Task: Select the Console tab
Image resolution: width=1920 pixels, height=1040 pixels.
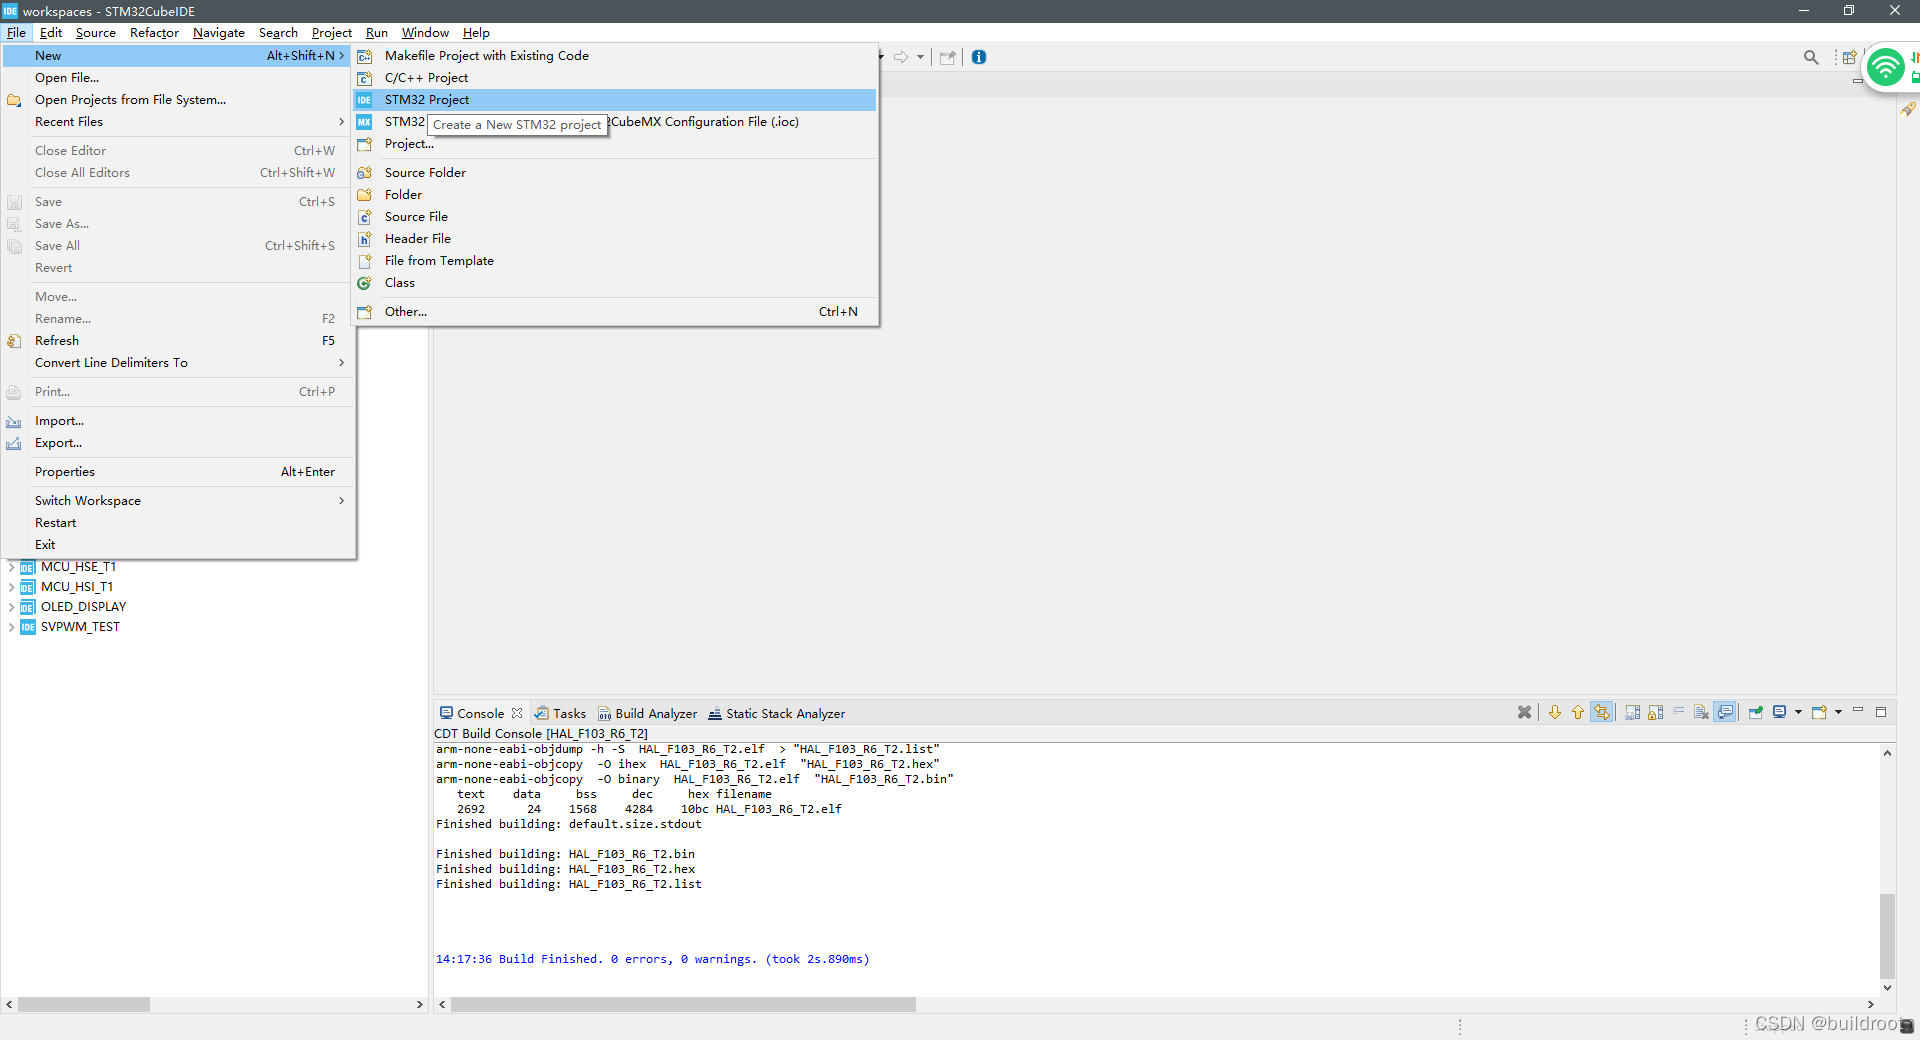Action: coord(481,713)
